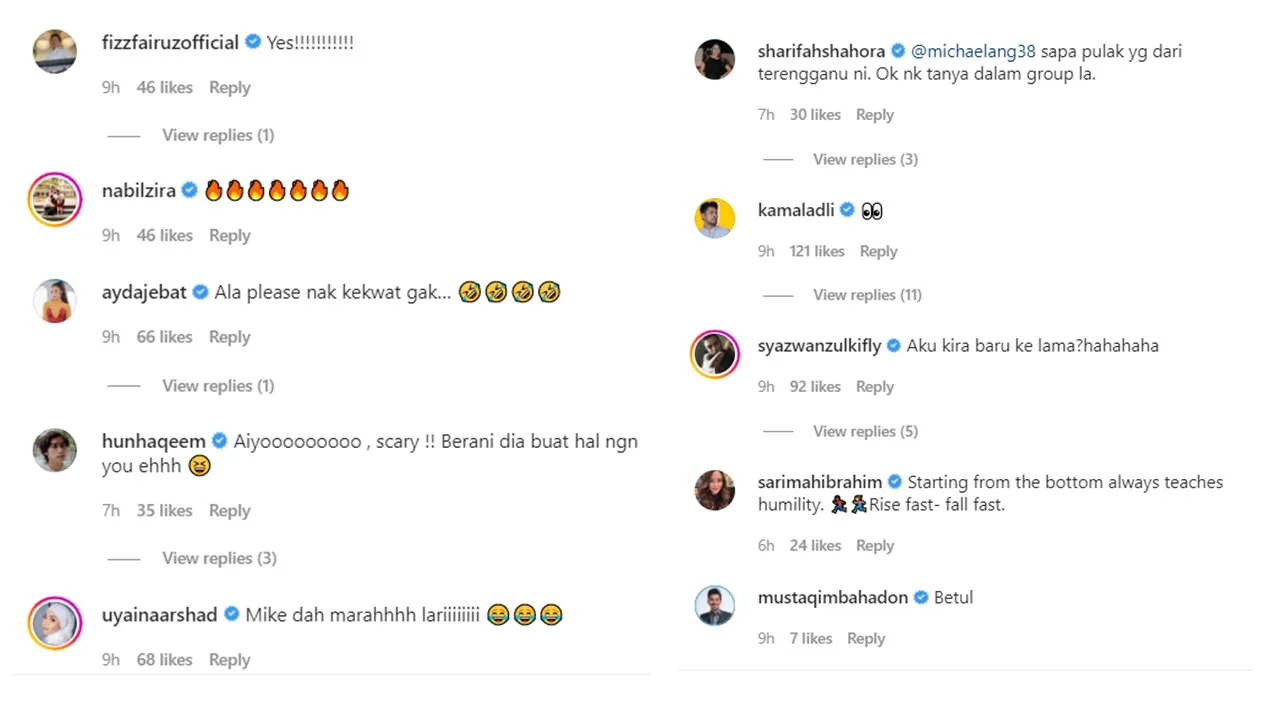The image size is (1280, 720).
Task: Click fizzfairuzofficial's profile avatar
Action: (x=55, y=52)
